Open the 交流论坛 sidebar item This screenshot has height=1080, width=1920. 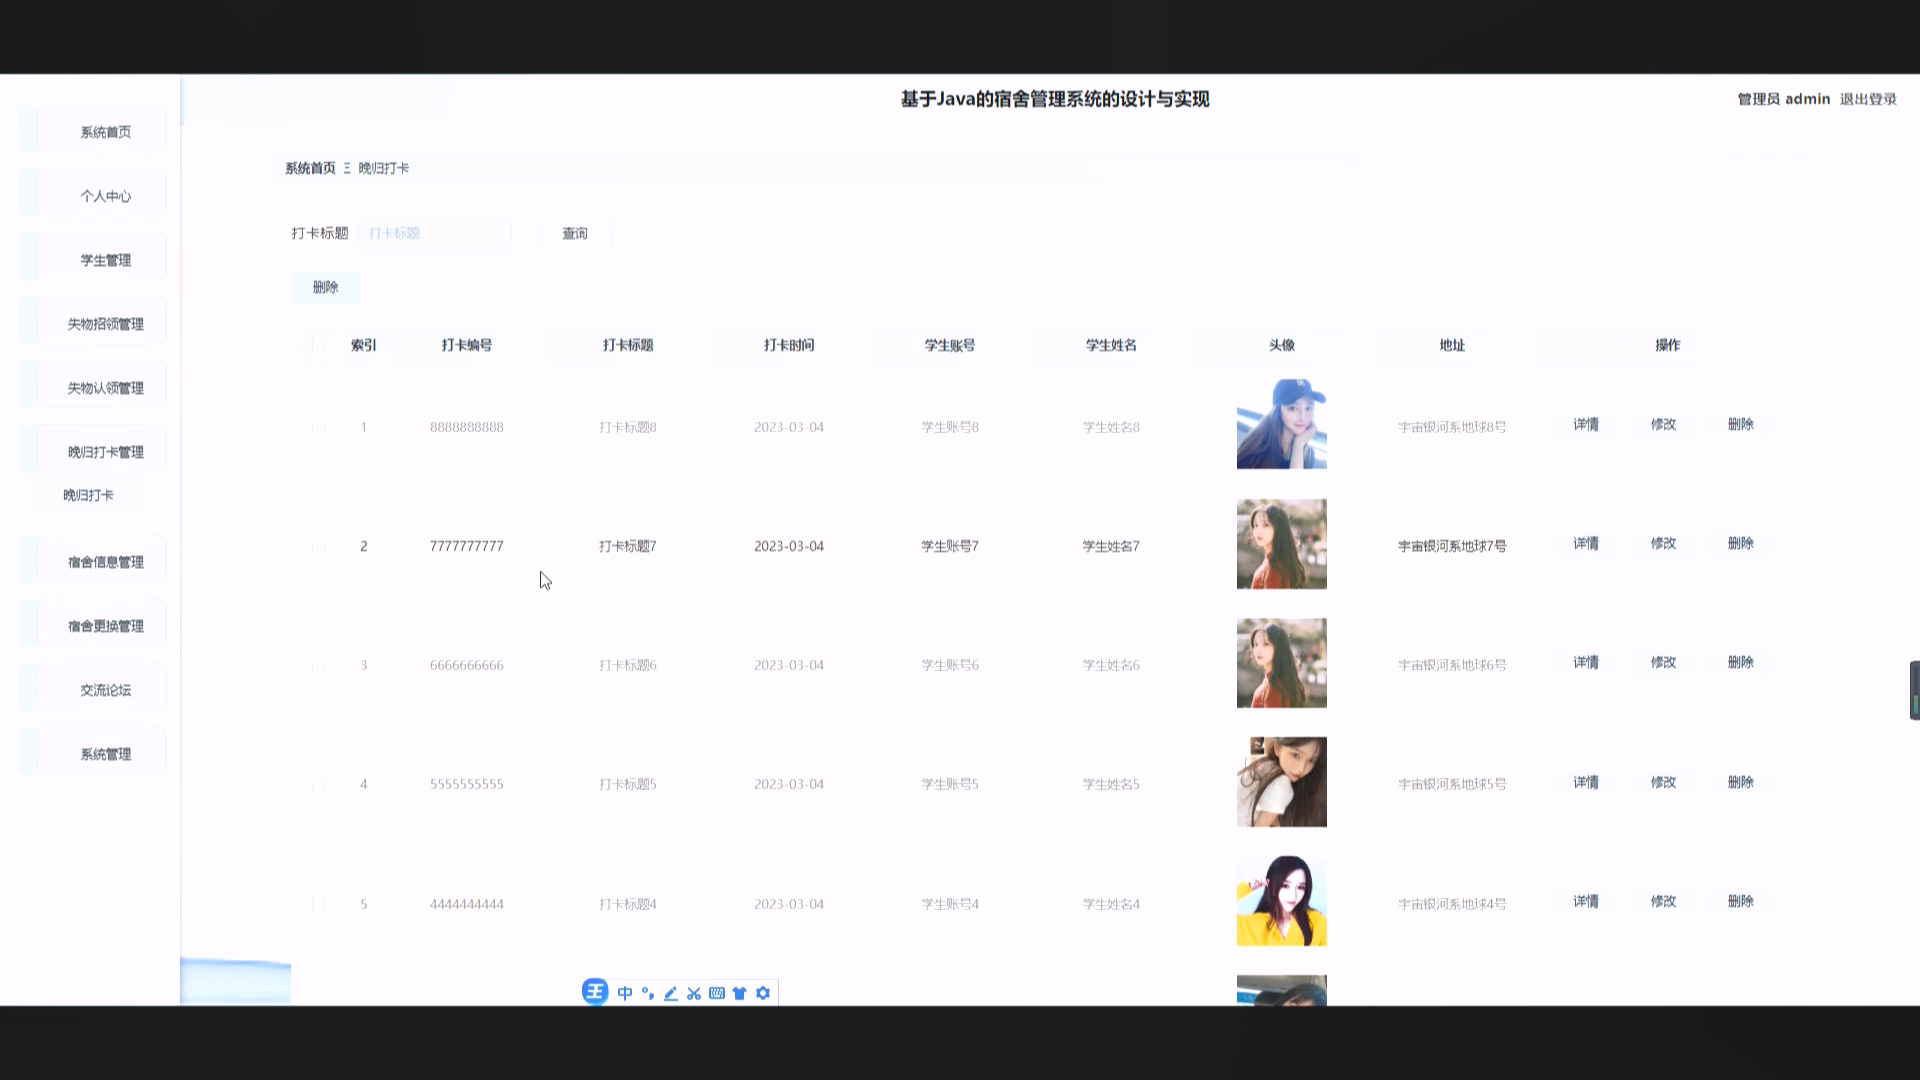click(104, 688)
